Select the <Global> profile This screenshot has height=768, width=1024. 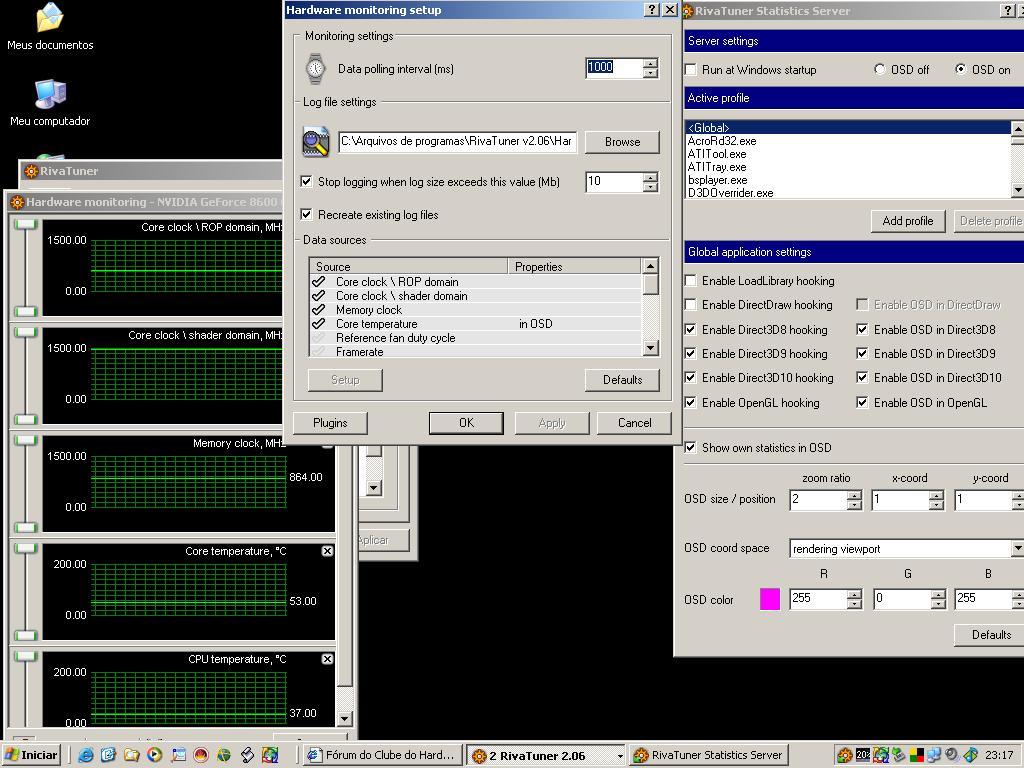(848, 127)
